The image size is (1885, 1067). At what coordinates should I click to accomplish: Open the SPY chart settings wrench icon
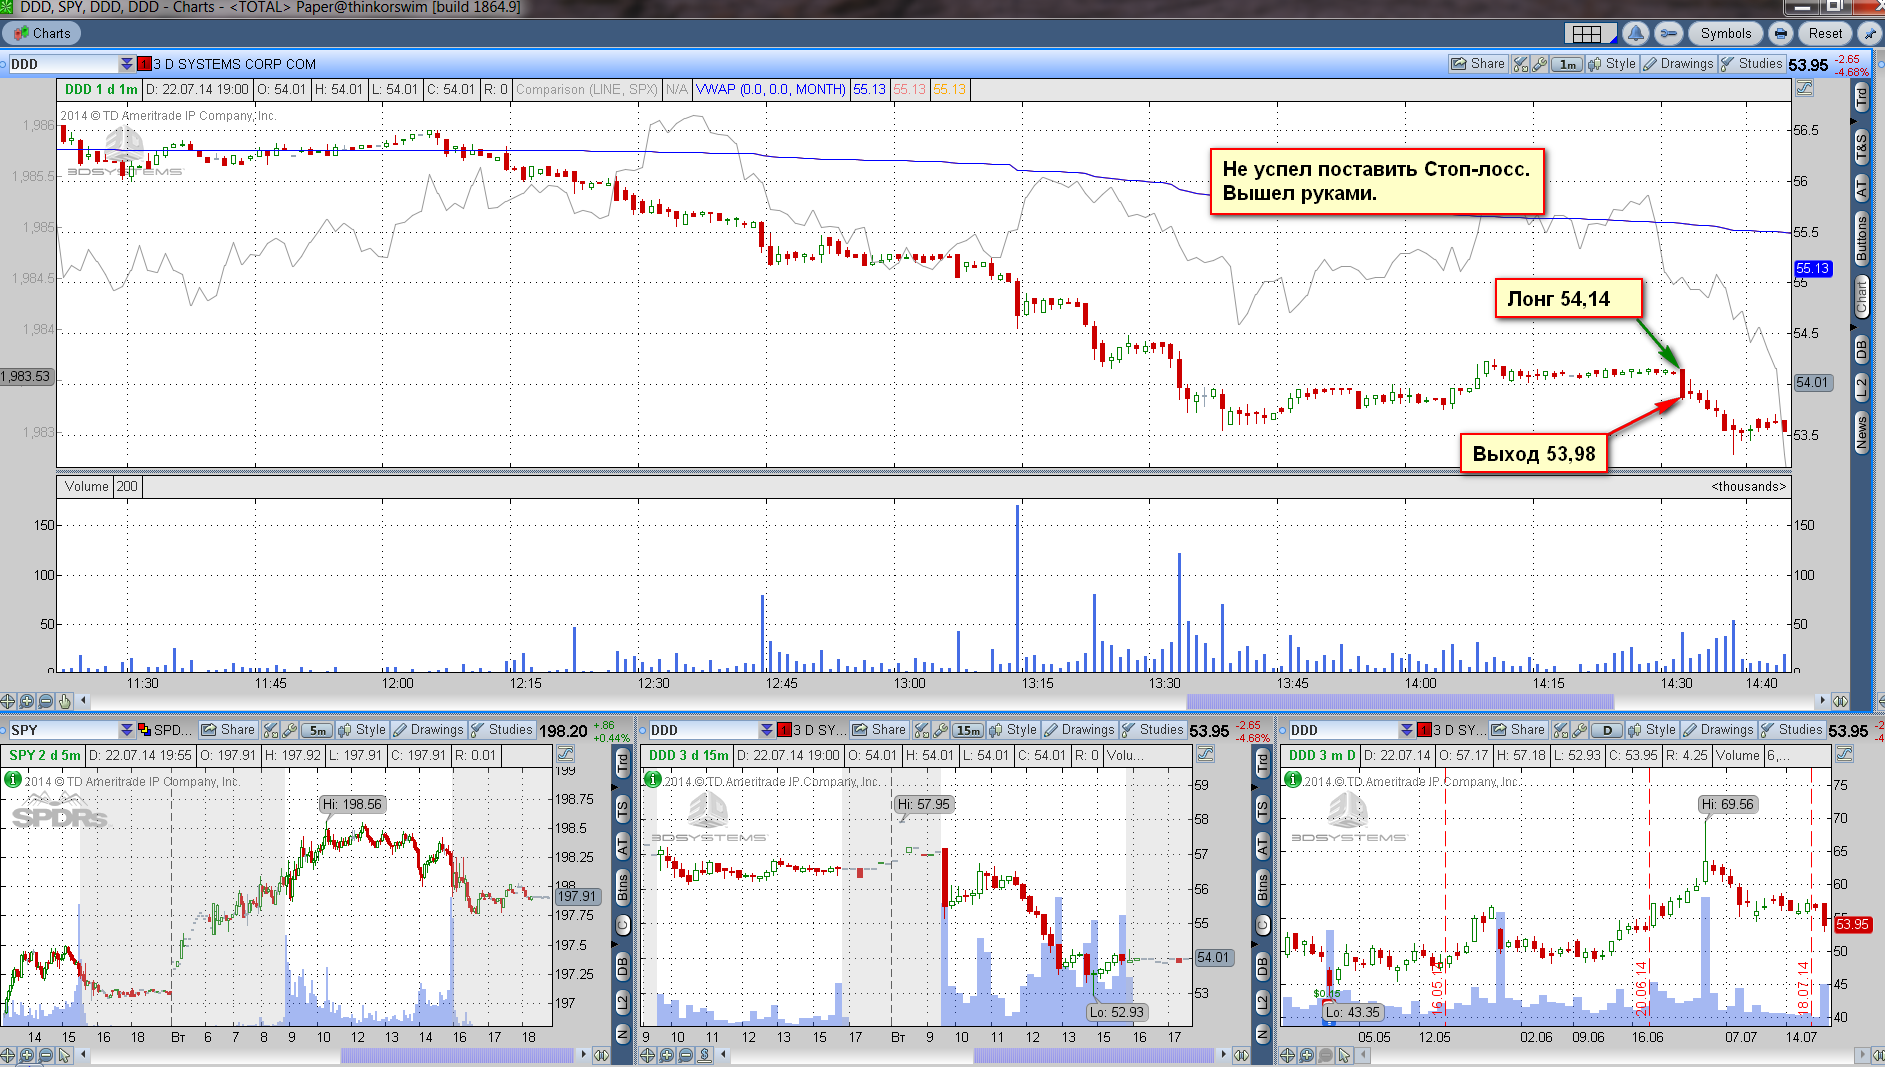(x=290, y=730)
